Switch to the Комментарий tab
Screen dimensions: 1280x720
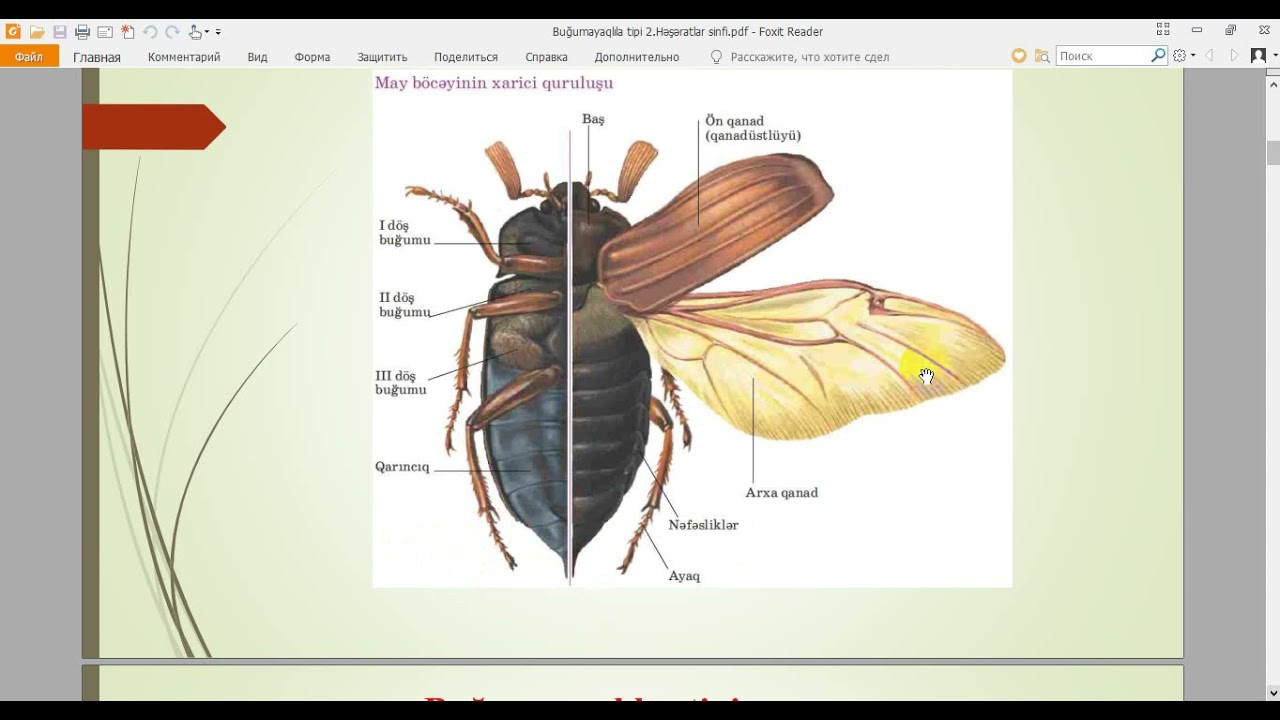tap(184, 57)
